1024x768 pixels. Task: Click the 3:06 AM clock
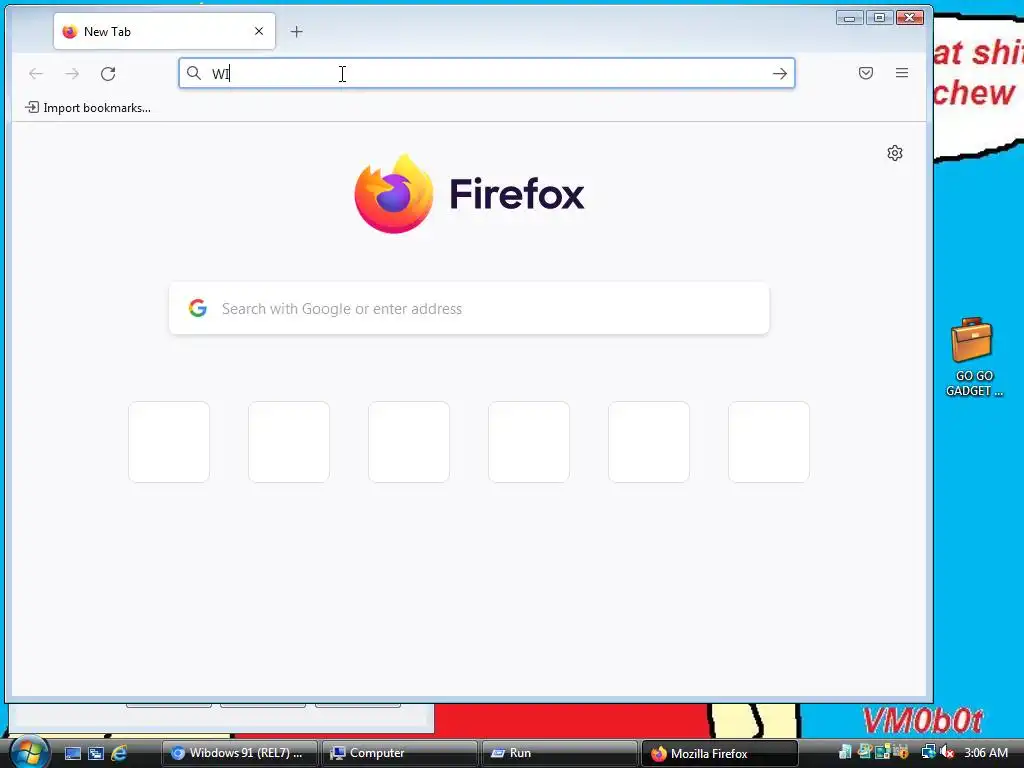(986, 753)
